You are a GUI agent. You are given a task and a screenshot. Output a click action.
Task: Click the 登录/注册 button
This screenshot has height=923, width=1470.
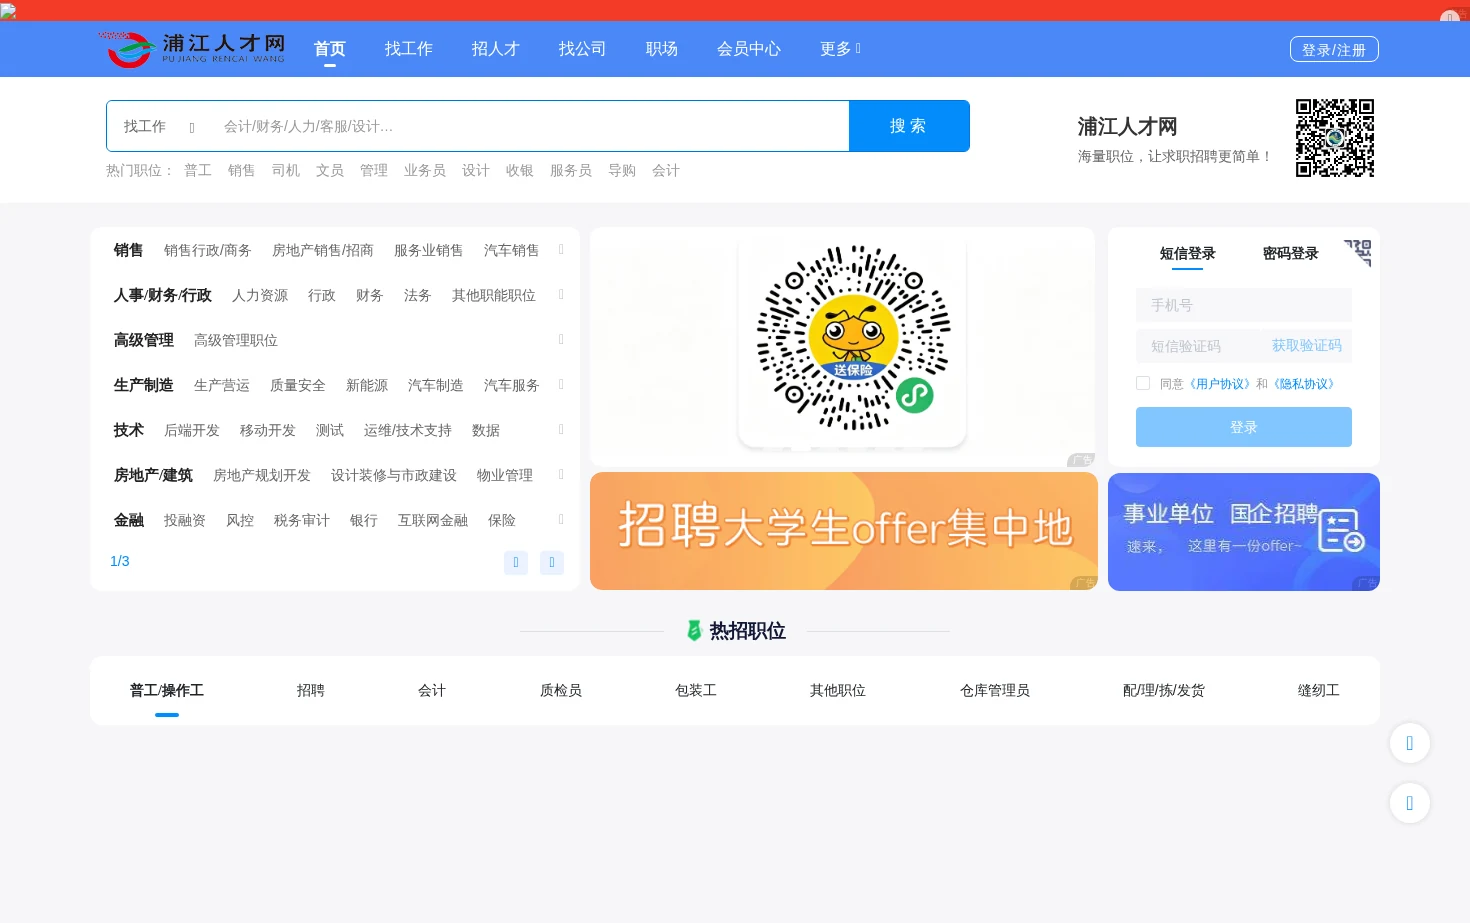[x=1334, y=49]
